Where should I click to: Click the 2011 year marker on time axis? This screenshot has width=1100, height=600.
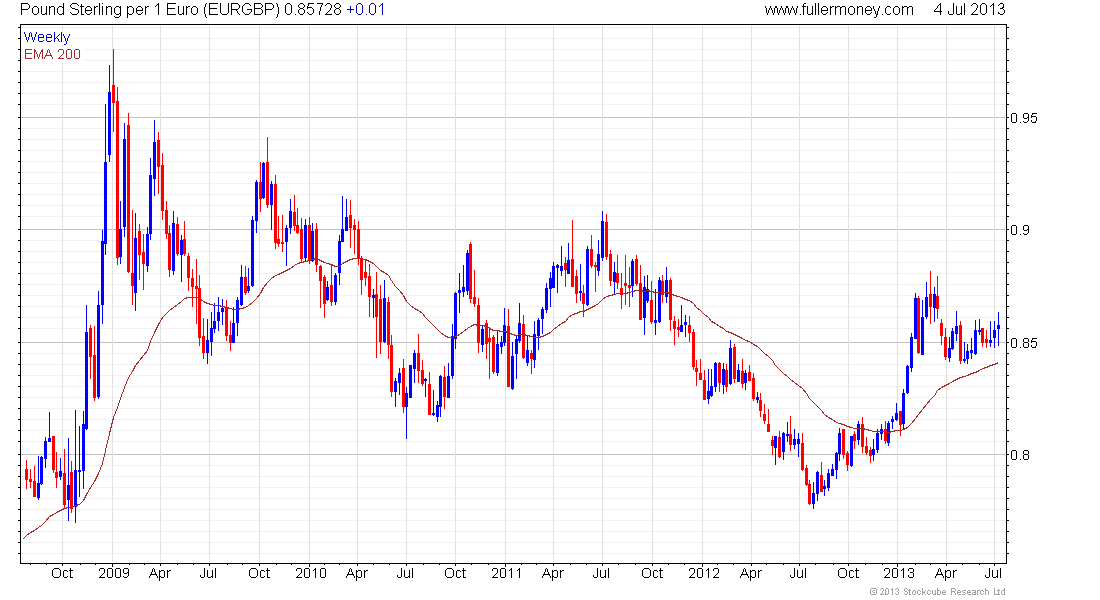coord(507,573)
